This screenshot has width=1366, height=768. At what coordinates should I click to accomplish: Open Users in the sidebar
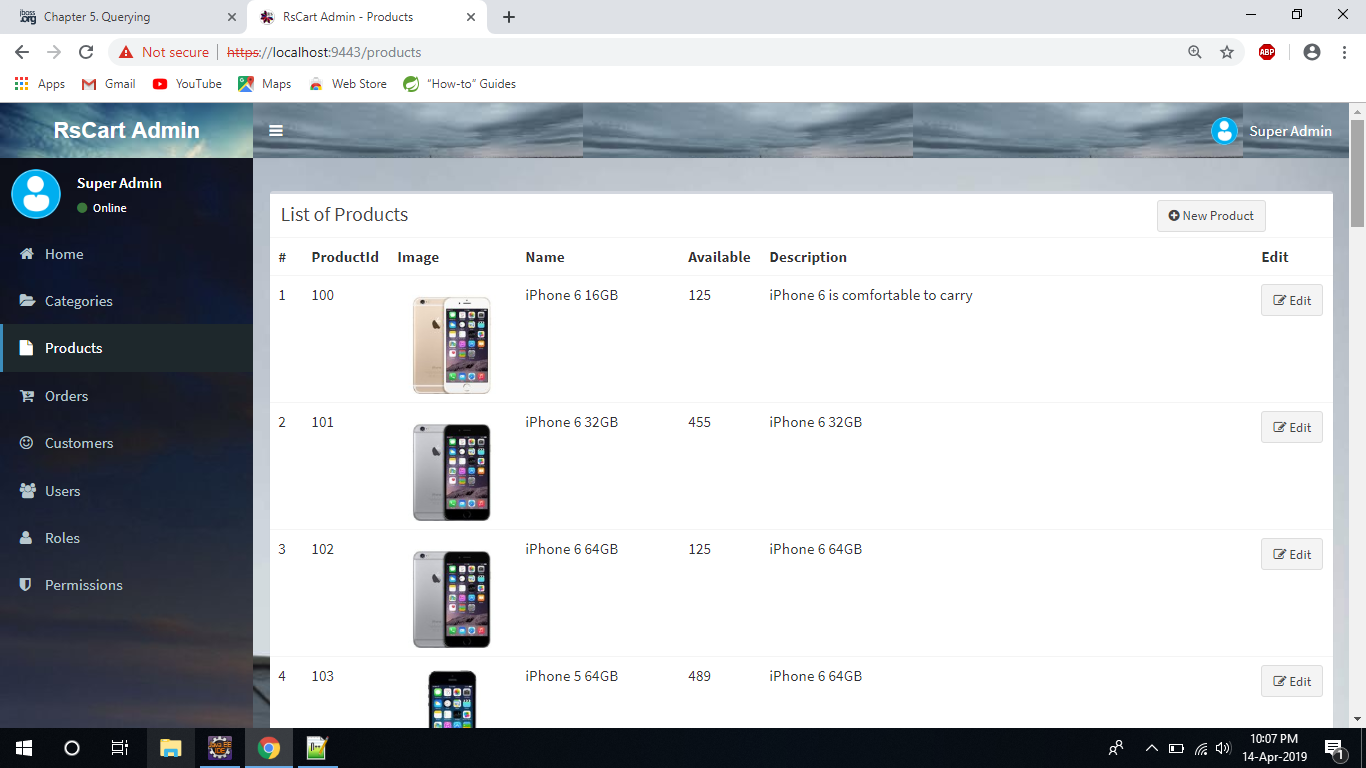pos(126,491)
